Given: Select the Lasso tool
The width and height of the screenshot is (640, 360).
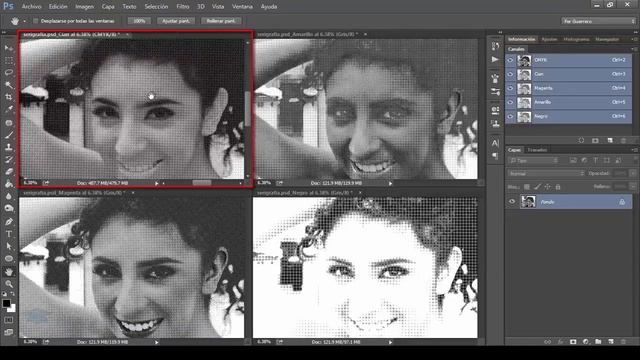Looking at the screenshot, I should click(9, 72).
